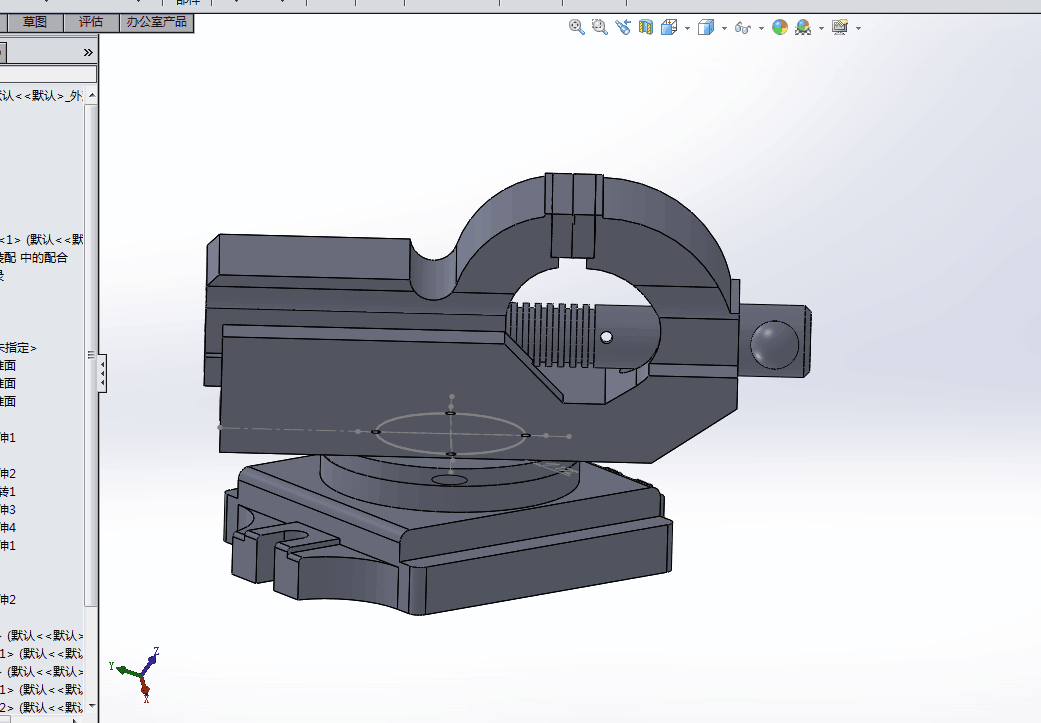Select the '中的配合' tree row
The image size is (1041, 723).
click(34, 258)
